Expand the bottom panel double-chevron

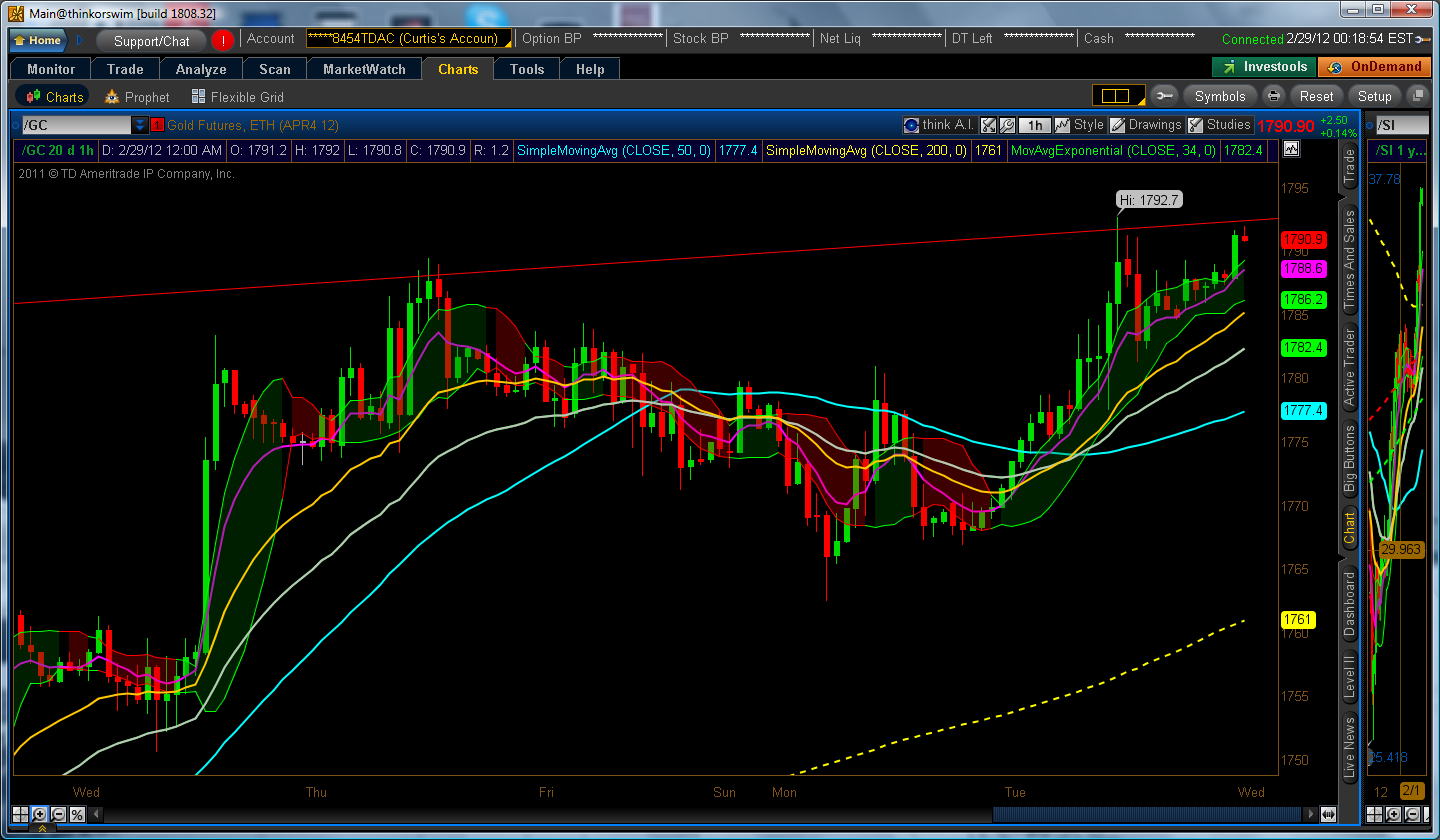point(42,830)
